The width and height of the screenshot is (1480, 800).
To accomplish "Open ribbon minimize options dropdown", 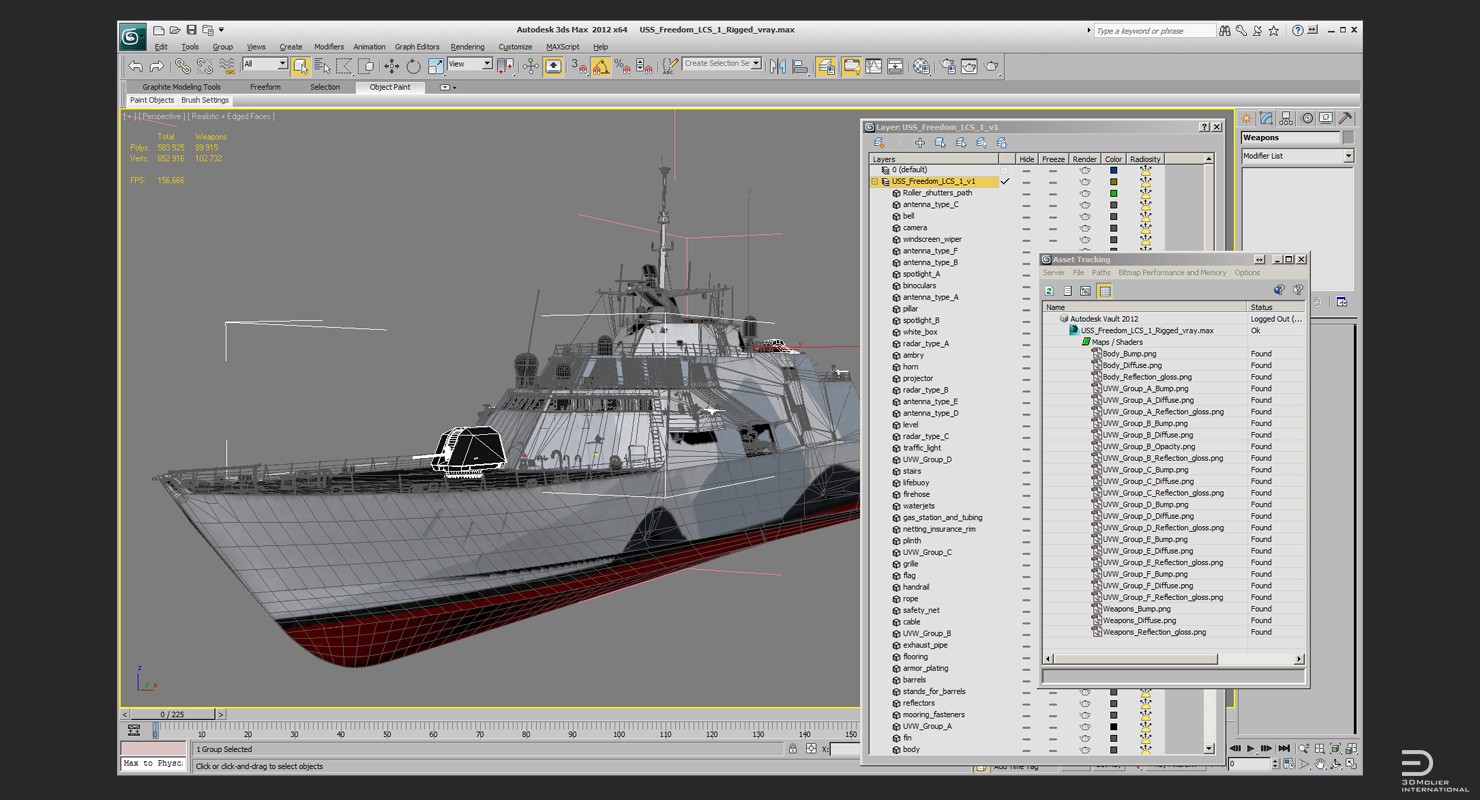I will coord(447,87).
